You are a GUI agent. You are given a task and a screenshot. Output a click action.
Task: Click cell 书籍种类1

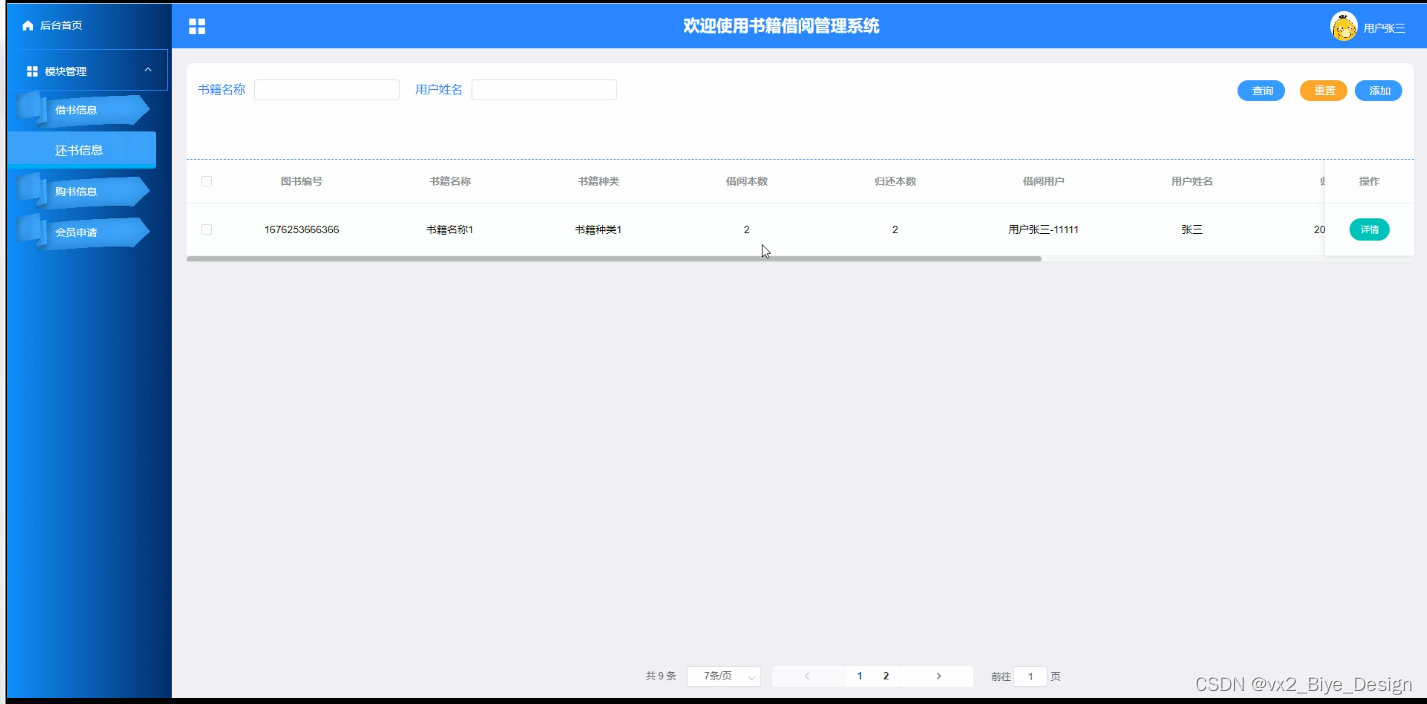coord(598,229)
